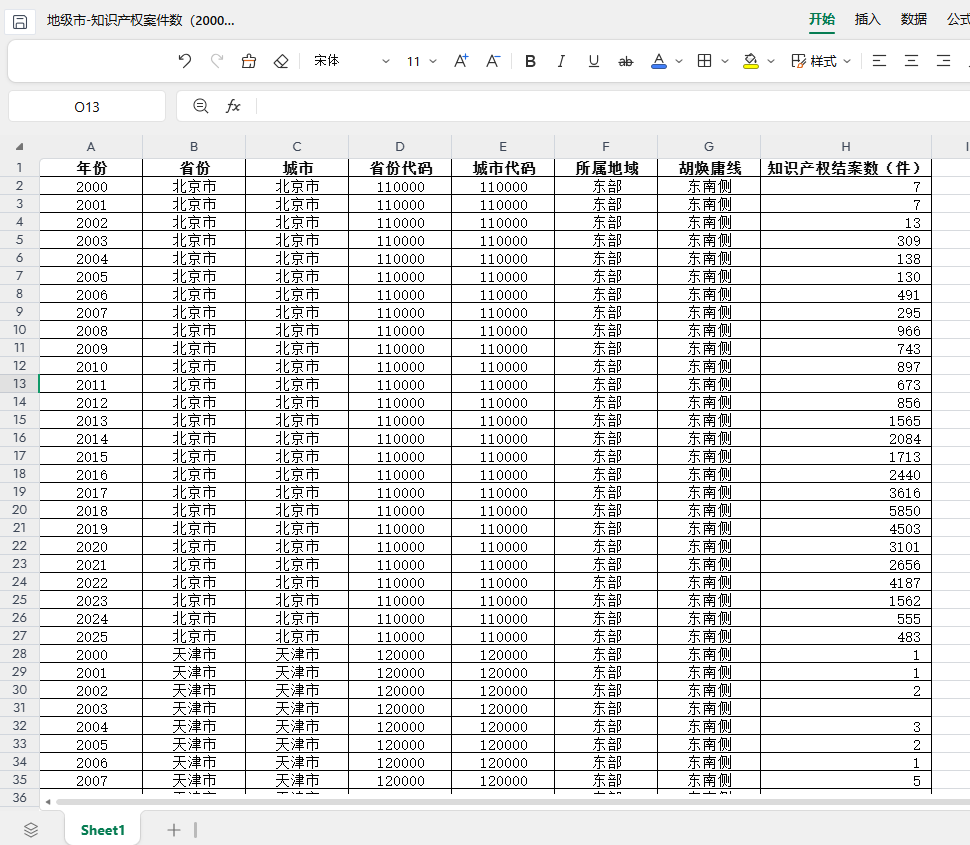Screen dimensions: 970x845
Task: Toggle bold formatting
Action: pyautogui.click(x=530, y=61)
